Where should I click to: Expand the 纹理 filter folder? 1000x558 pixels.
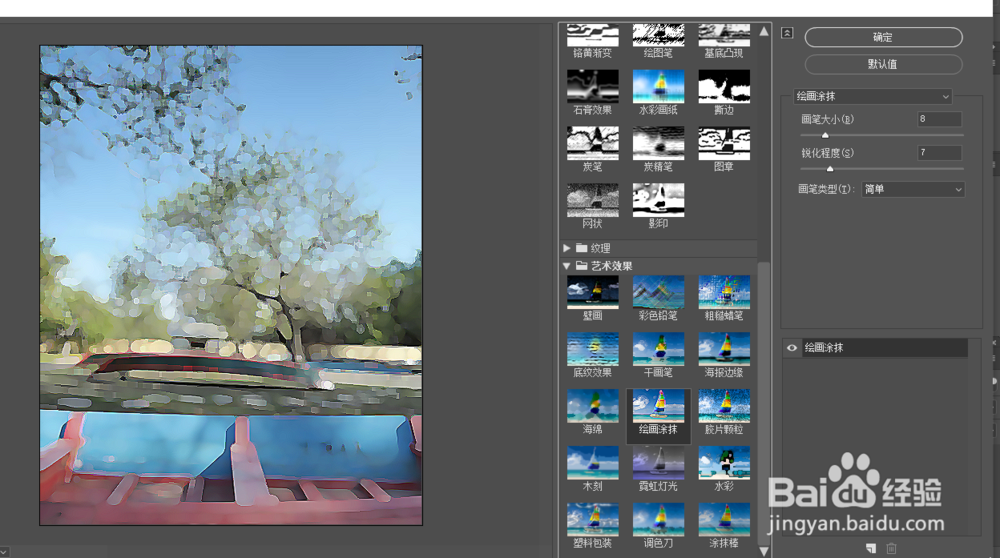566,248
